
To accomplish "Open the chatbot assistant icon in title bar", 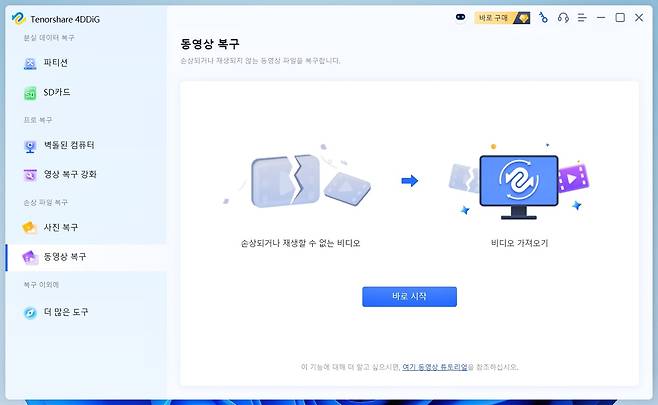I will click(460, 17).
